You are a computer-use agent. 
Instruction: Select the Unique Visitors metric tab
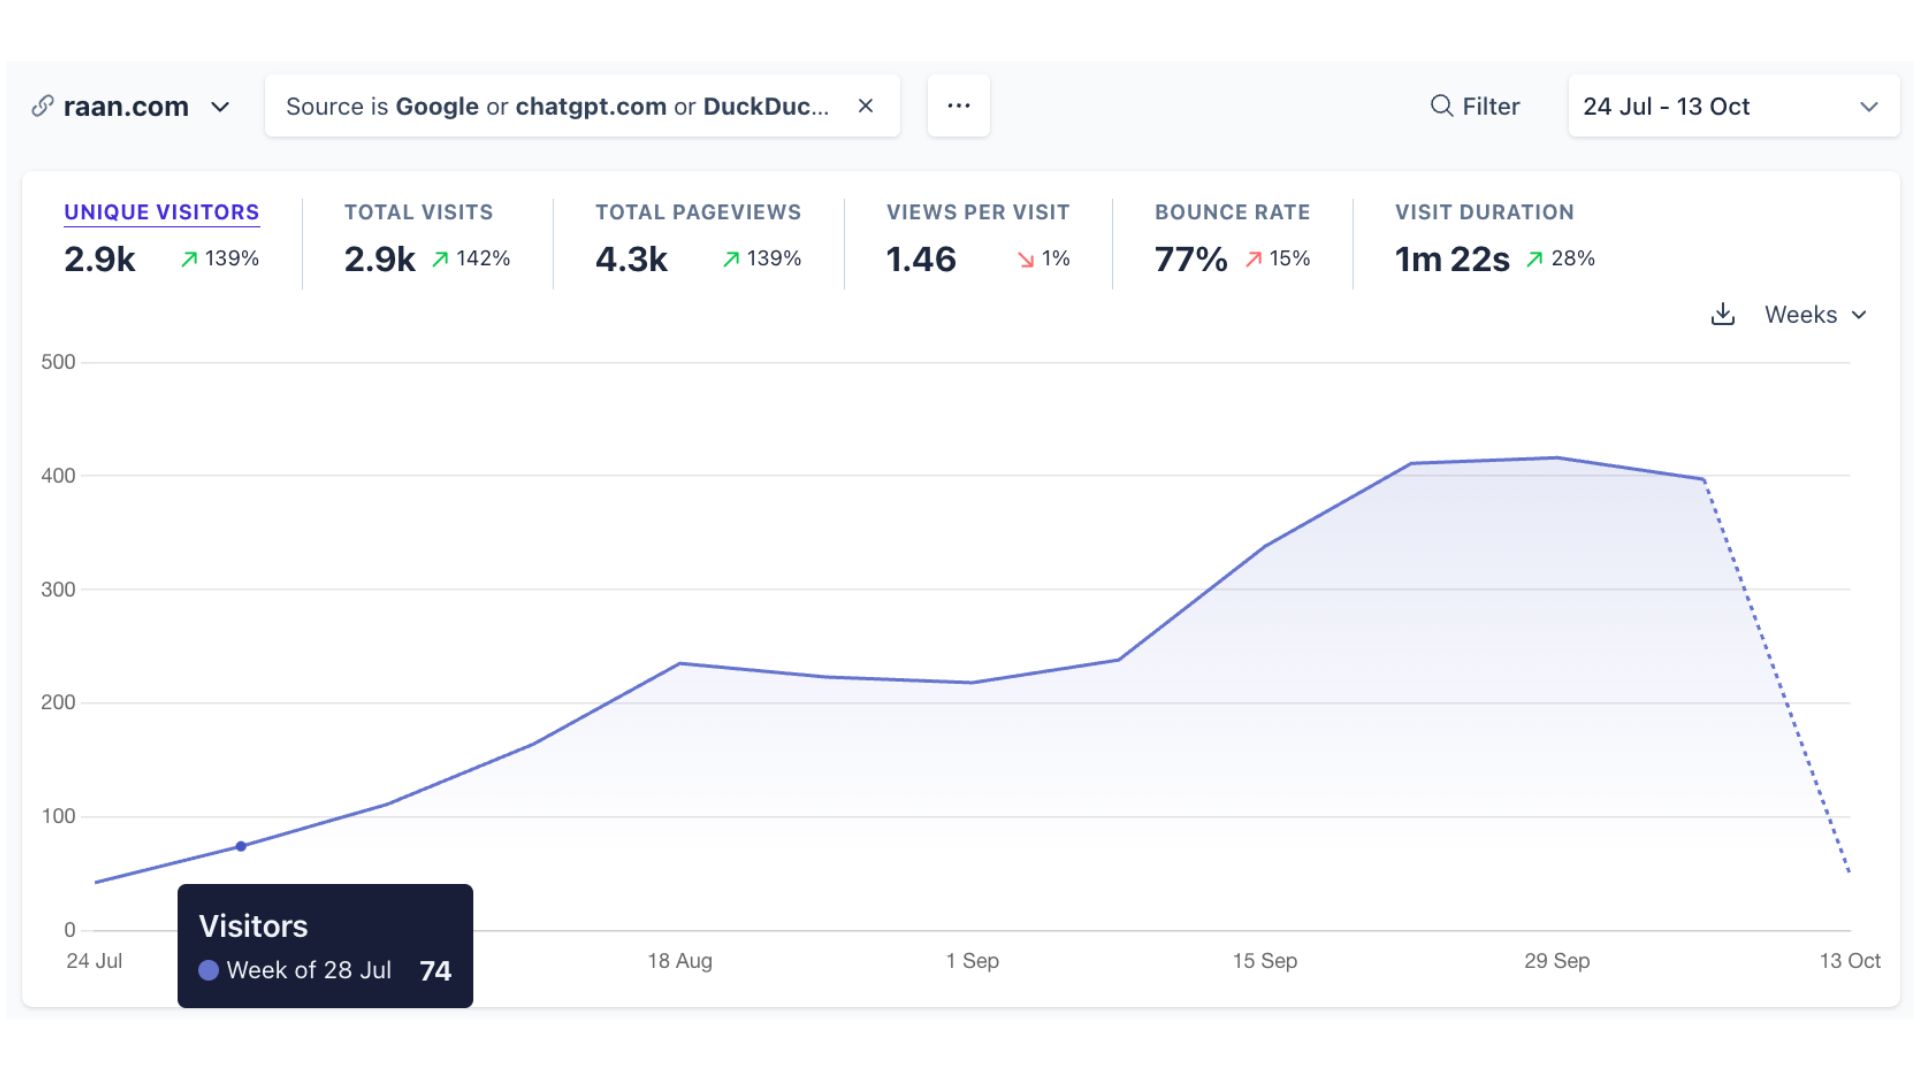pyautogui.click(x=161, y=212)
